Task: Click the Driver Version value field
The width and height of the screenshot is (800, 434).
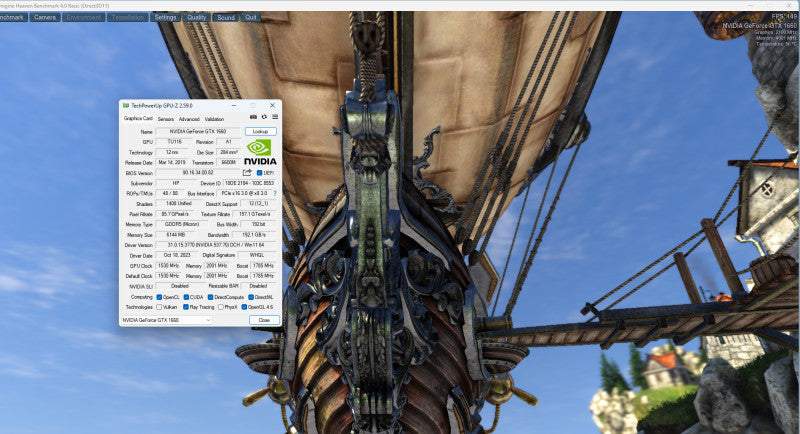Action: tap(216, 245)
